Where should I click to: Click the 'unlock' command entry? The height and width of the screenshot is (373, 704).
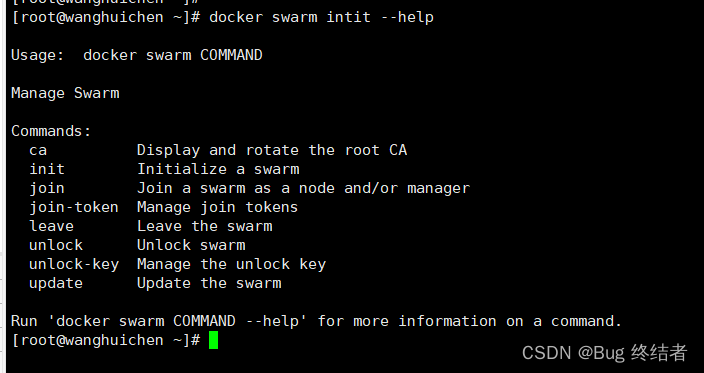(x=56, y=245)
